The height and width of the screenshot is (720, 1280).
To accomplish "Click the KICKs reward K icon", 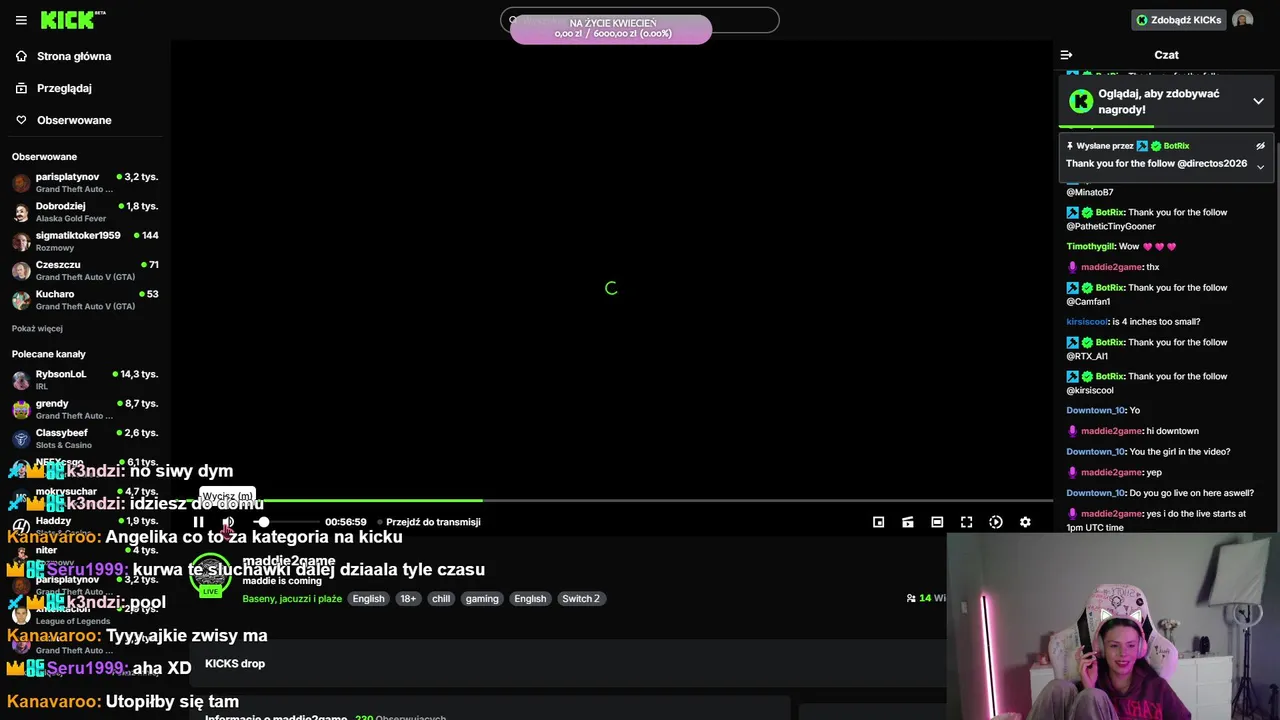I will click(x=1081, y=101).
